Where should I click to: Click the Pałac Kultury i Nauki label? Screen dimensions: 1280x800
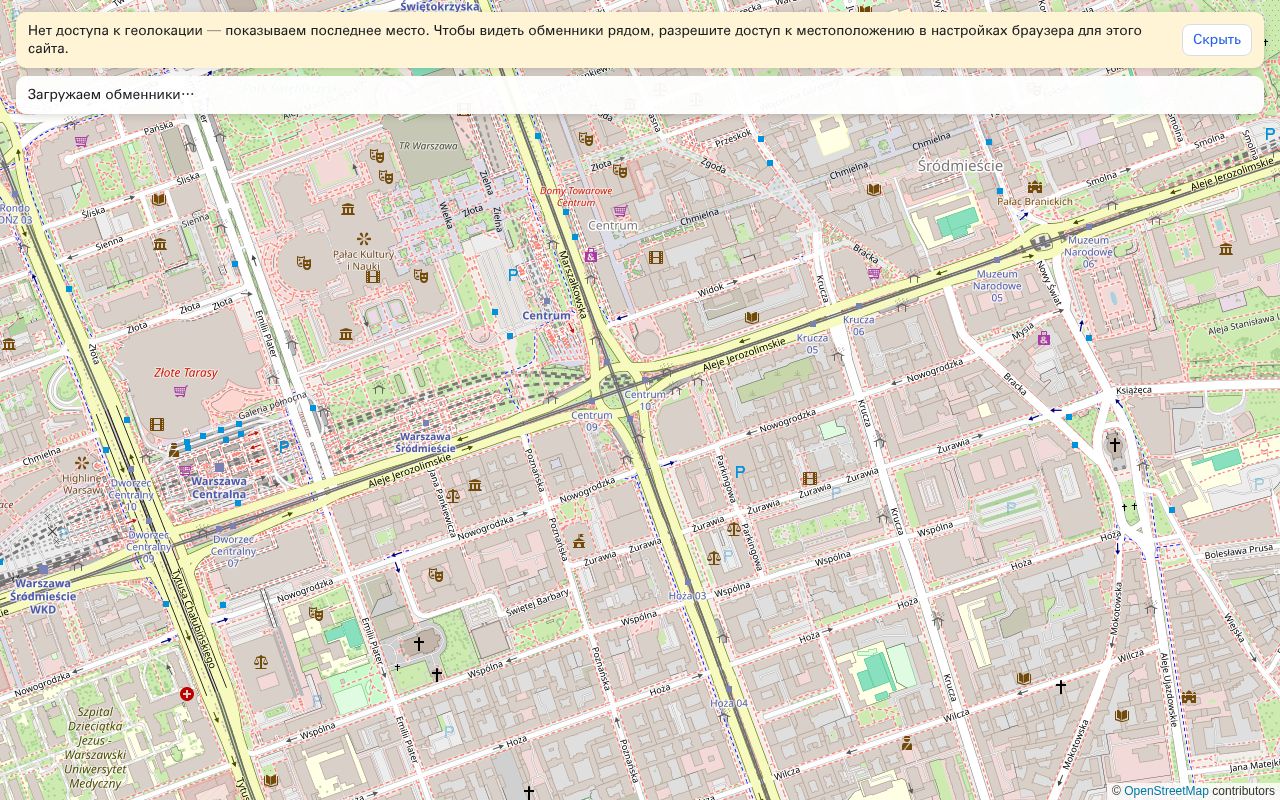tap(363, 260)
